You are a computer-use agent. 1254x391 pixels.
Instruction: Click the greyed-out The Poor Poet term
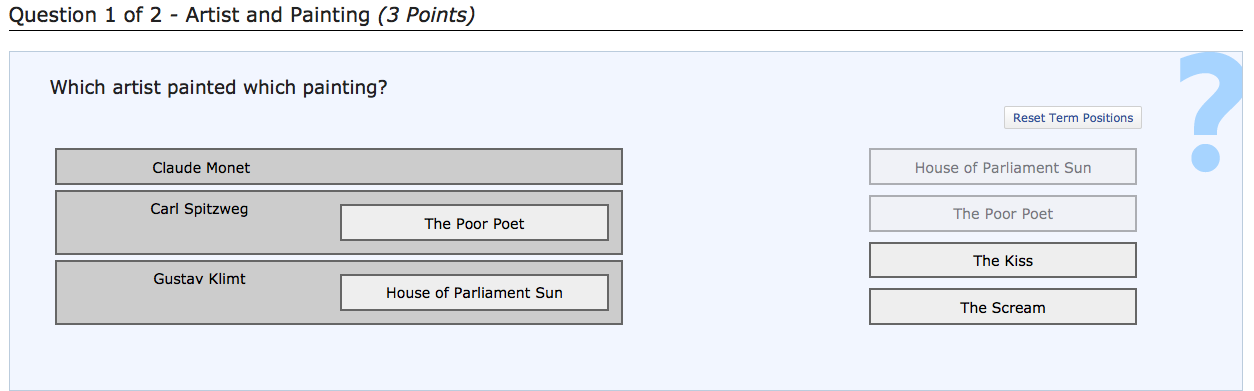(1003, 213)
